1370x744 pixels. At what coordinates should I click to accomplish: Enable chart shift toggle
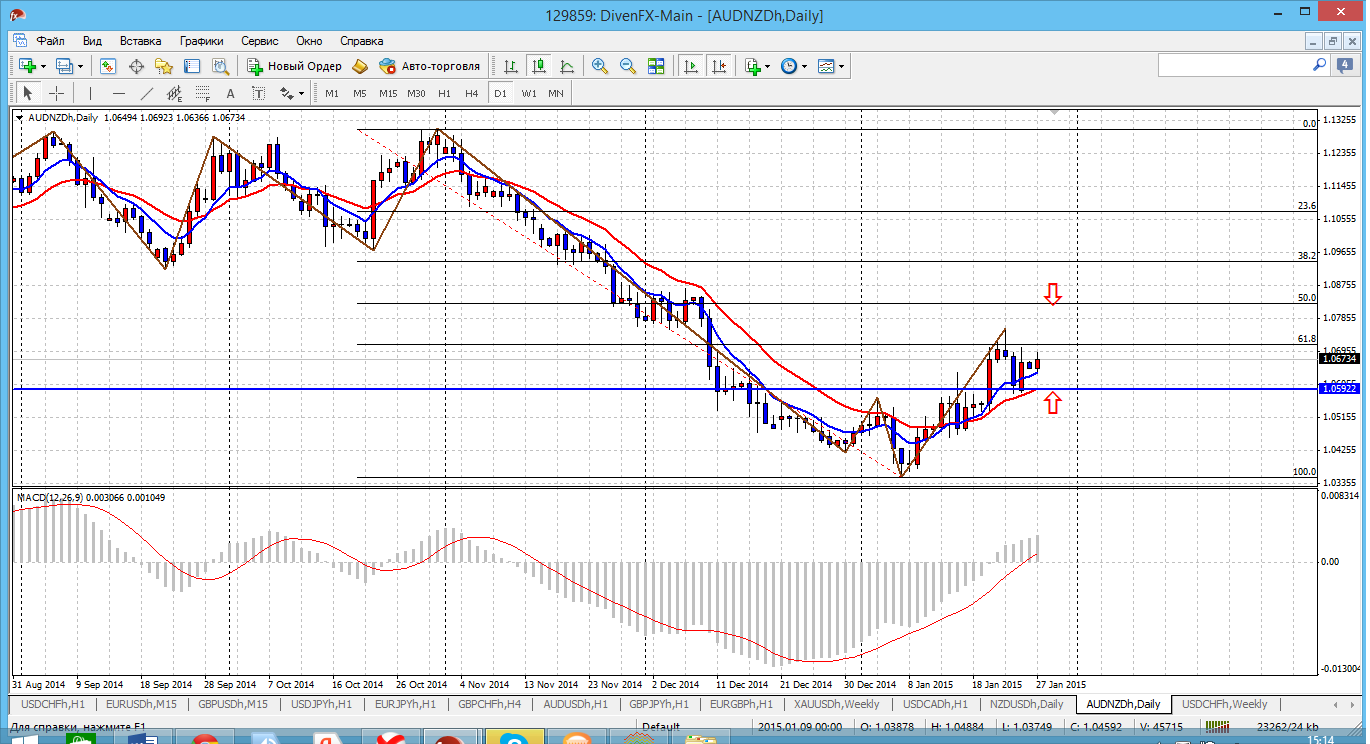[718, 66]
